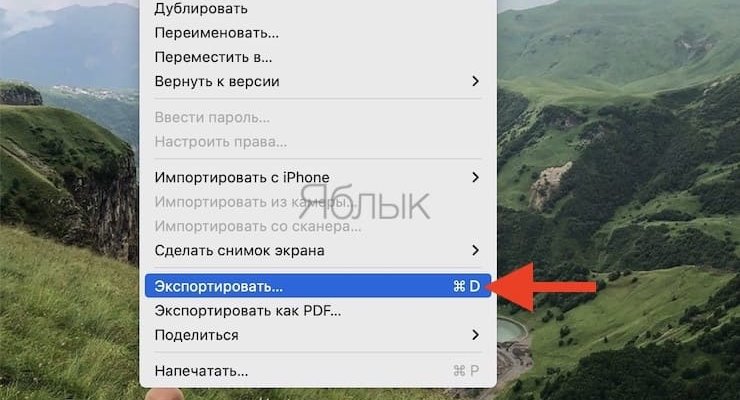Image resolution: width=740 pixels, height=400 pixels.
Task: Select Экспортировать как PDF…
Action: coord(318,311)
